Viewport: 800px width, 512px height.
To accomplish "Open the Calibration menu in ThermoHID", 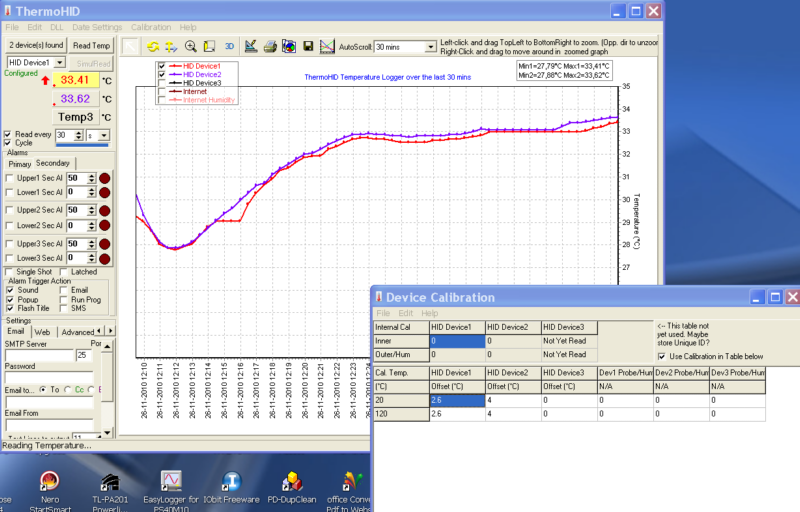I will tap(150, 27).
